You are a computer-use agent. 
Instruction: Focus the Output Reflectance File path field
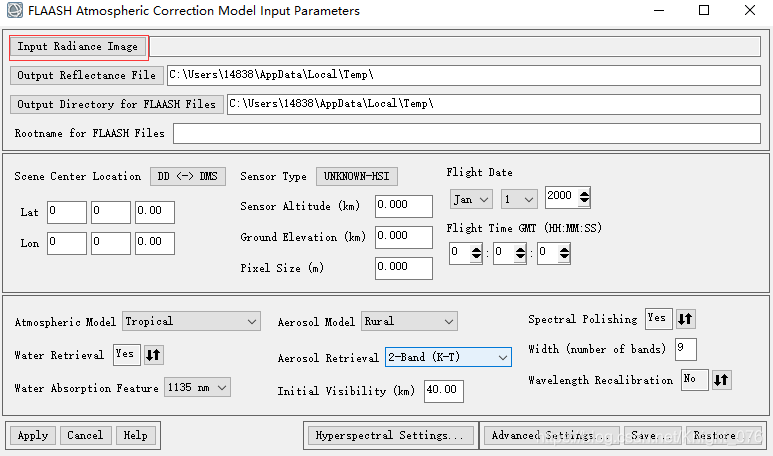(463, 75)
